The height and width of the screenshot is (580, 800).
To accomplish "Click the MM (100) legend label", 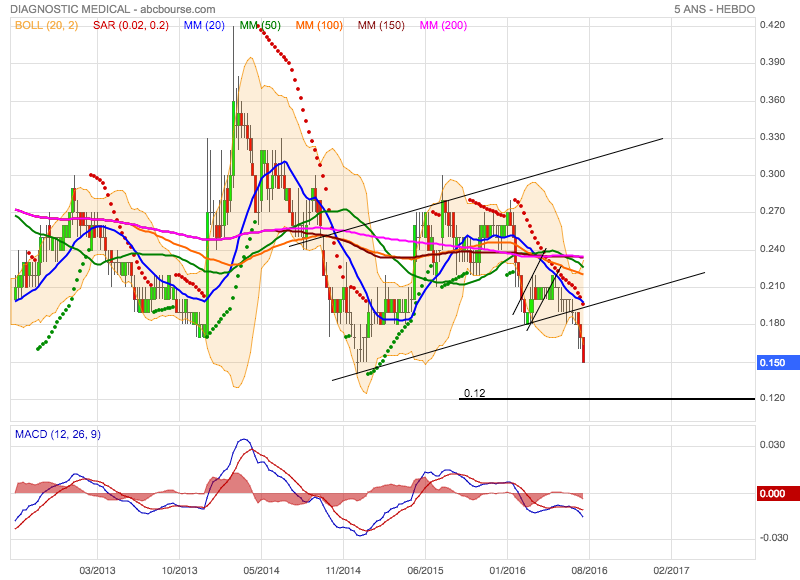I will 319,25.
